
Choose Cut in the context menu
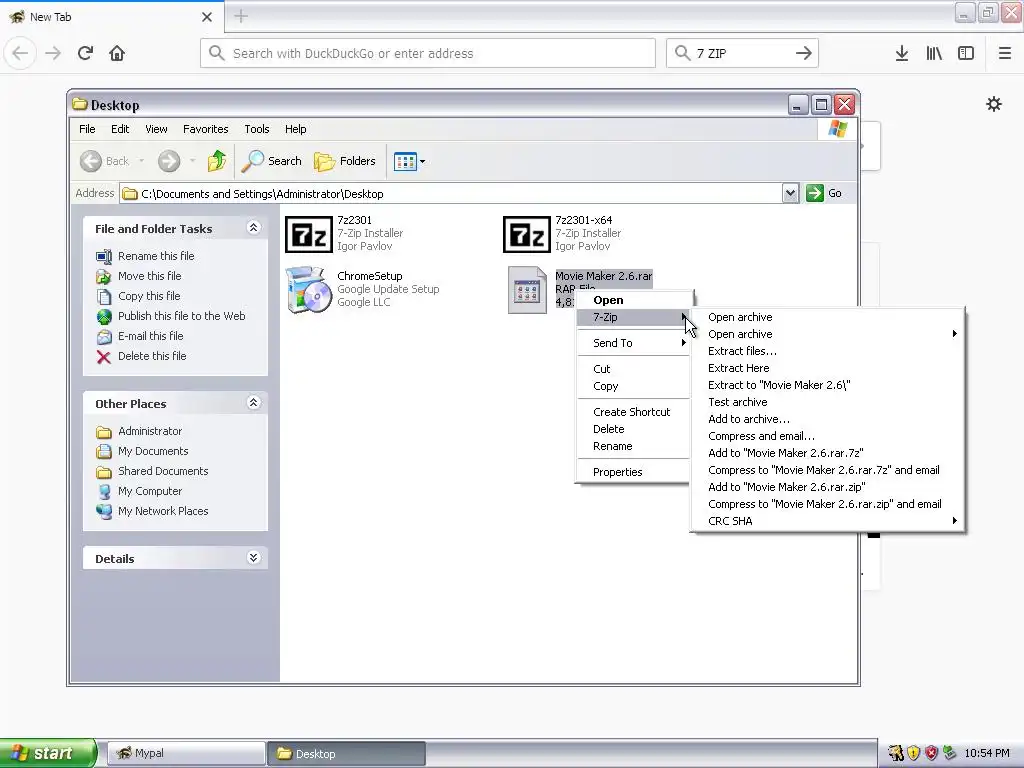pos(633,369)
